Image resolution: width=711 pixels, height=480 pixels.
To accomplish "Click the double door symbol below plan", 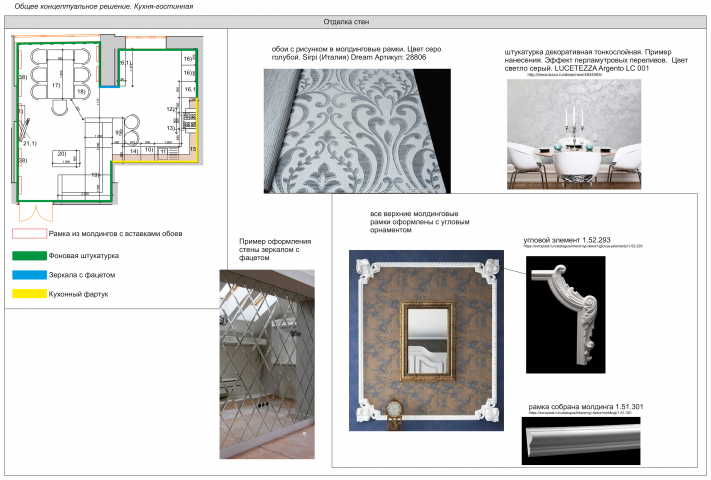I will [36, 212].
